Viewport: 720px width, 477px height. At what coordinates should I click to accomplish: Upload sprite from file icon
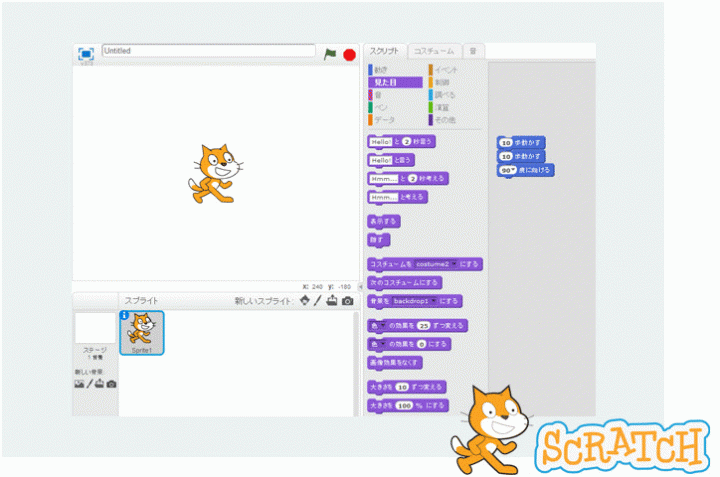pos(332,300)
